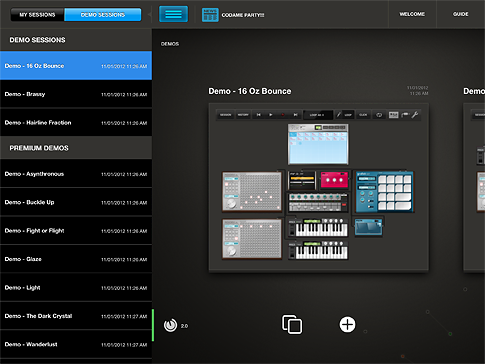The height and width of the screenshot is (364, 485).
Task: Click the green sidebar scrollbar indicator
Action: pyautogui.click(x=153, y=325)
